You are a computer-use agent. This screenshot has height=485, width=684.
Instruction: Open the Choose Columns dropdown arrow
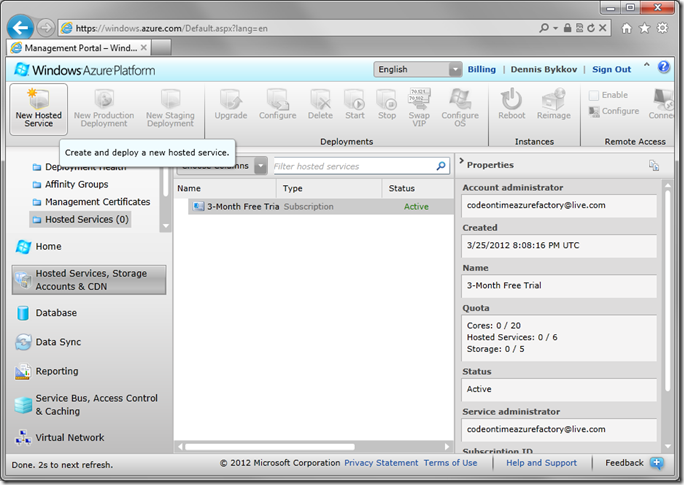click(x=260, y=166)
